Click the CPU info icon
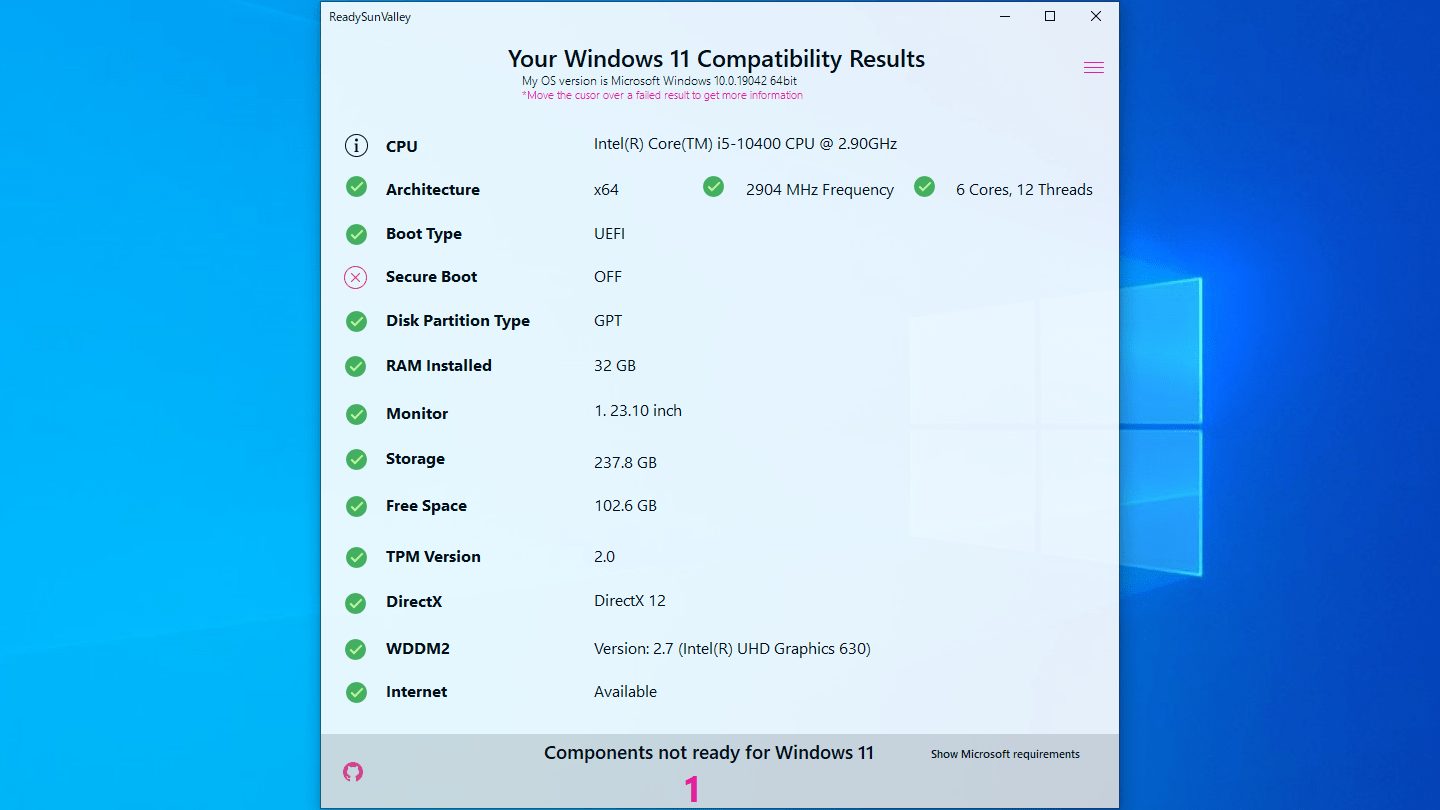Viewport: 1440px width, 810px height. (356, 145)
